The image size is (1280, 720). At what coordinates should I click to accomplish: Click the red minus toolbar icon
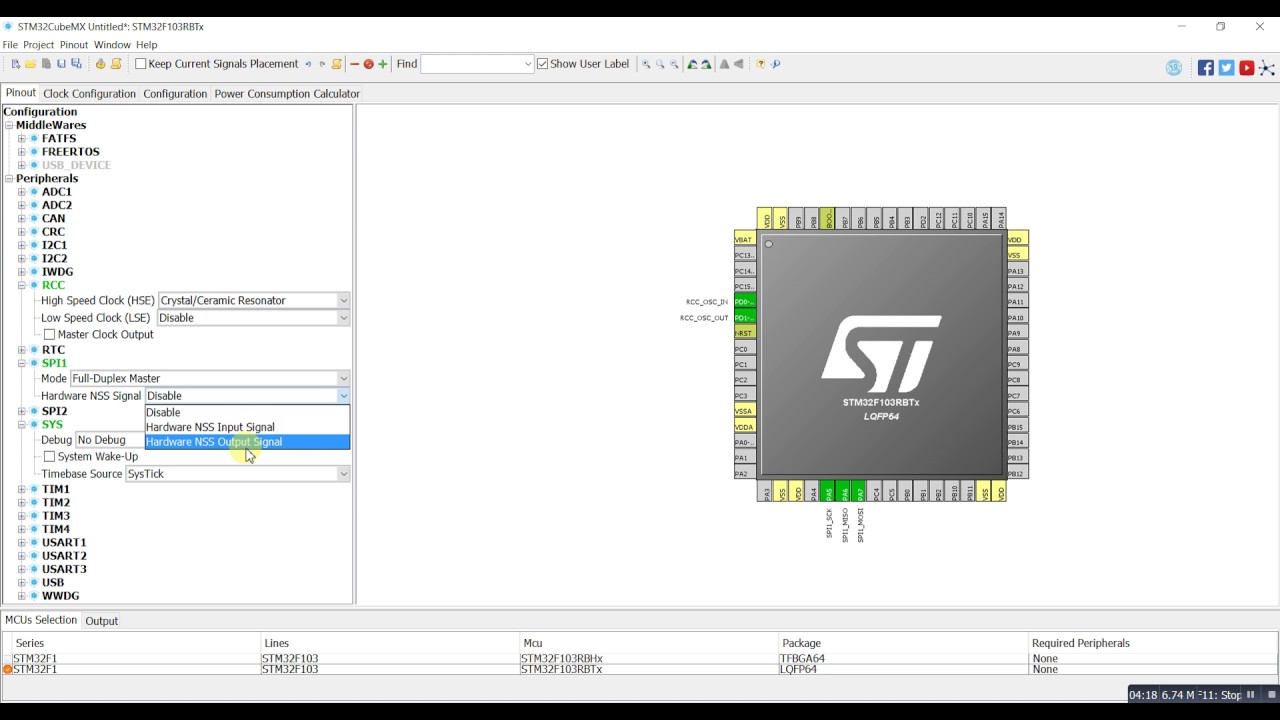point(354,64)
